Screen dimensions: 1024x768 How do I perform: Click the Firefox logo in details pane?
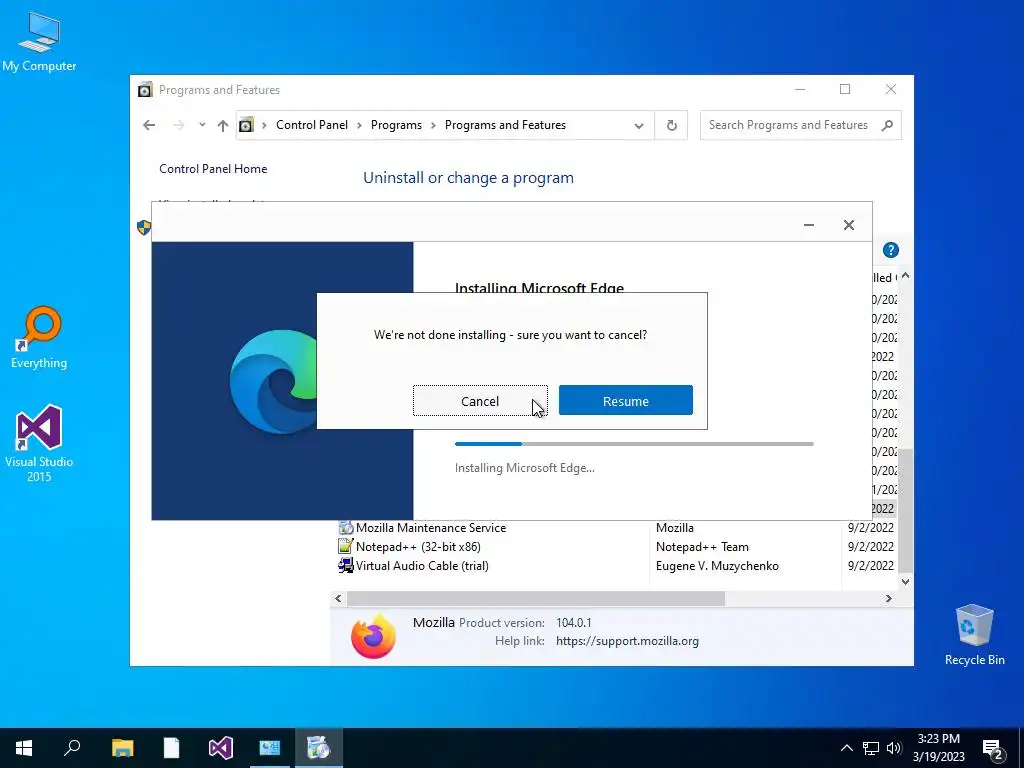click(x=374, y=635)
